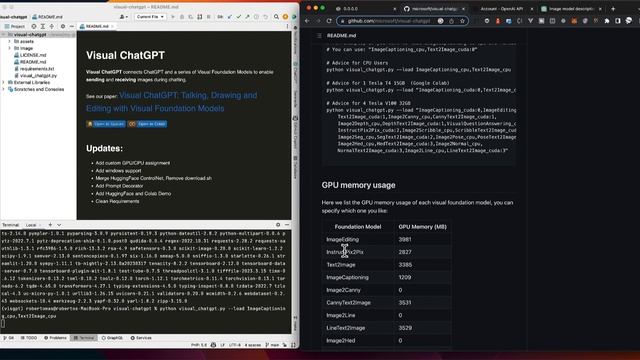Click the debug bug icon in IDE toolbar
640x360 pixels.
click(x=182, y=17)
